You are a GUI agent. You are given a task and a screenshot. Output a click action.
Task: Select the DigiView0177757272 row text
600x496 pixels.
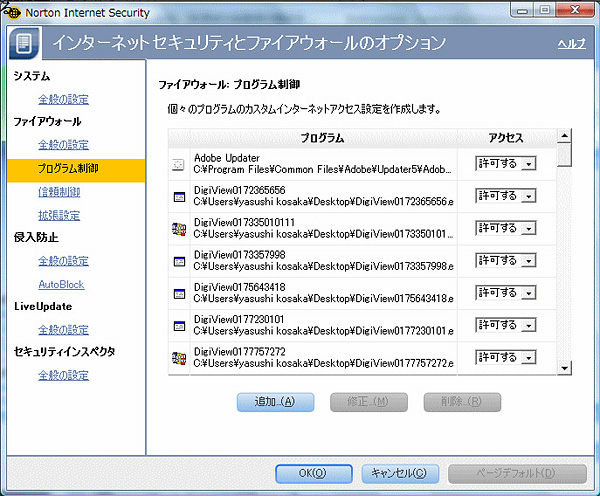(x=323, y=357)
